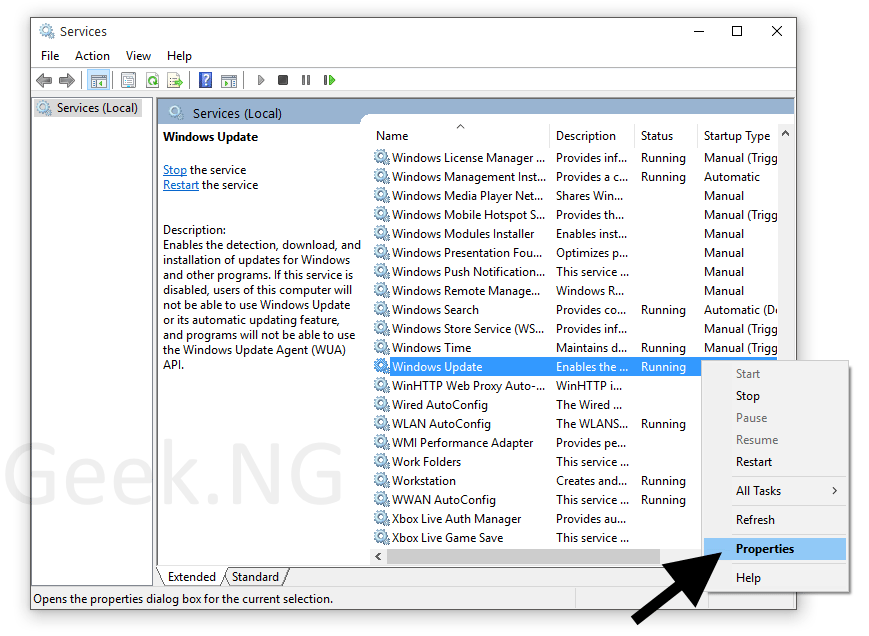869x636 pixels.
Task: Click the Restart the service link
Action: pyautogui.click(x=181, y=185)
